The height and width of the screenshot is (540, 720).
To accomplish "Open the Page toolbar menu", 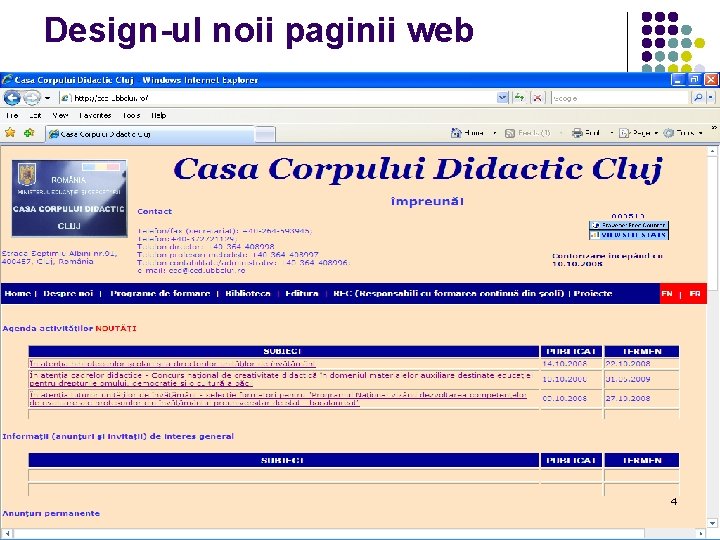I will point(638,133).
